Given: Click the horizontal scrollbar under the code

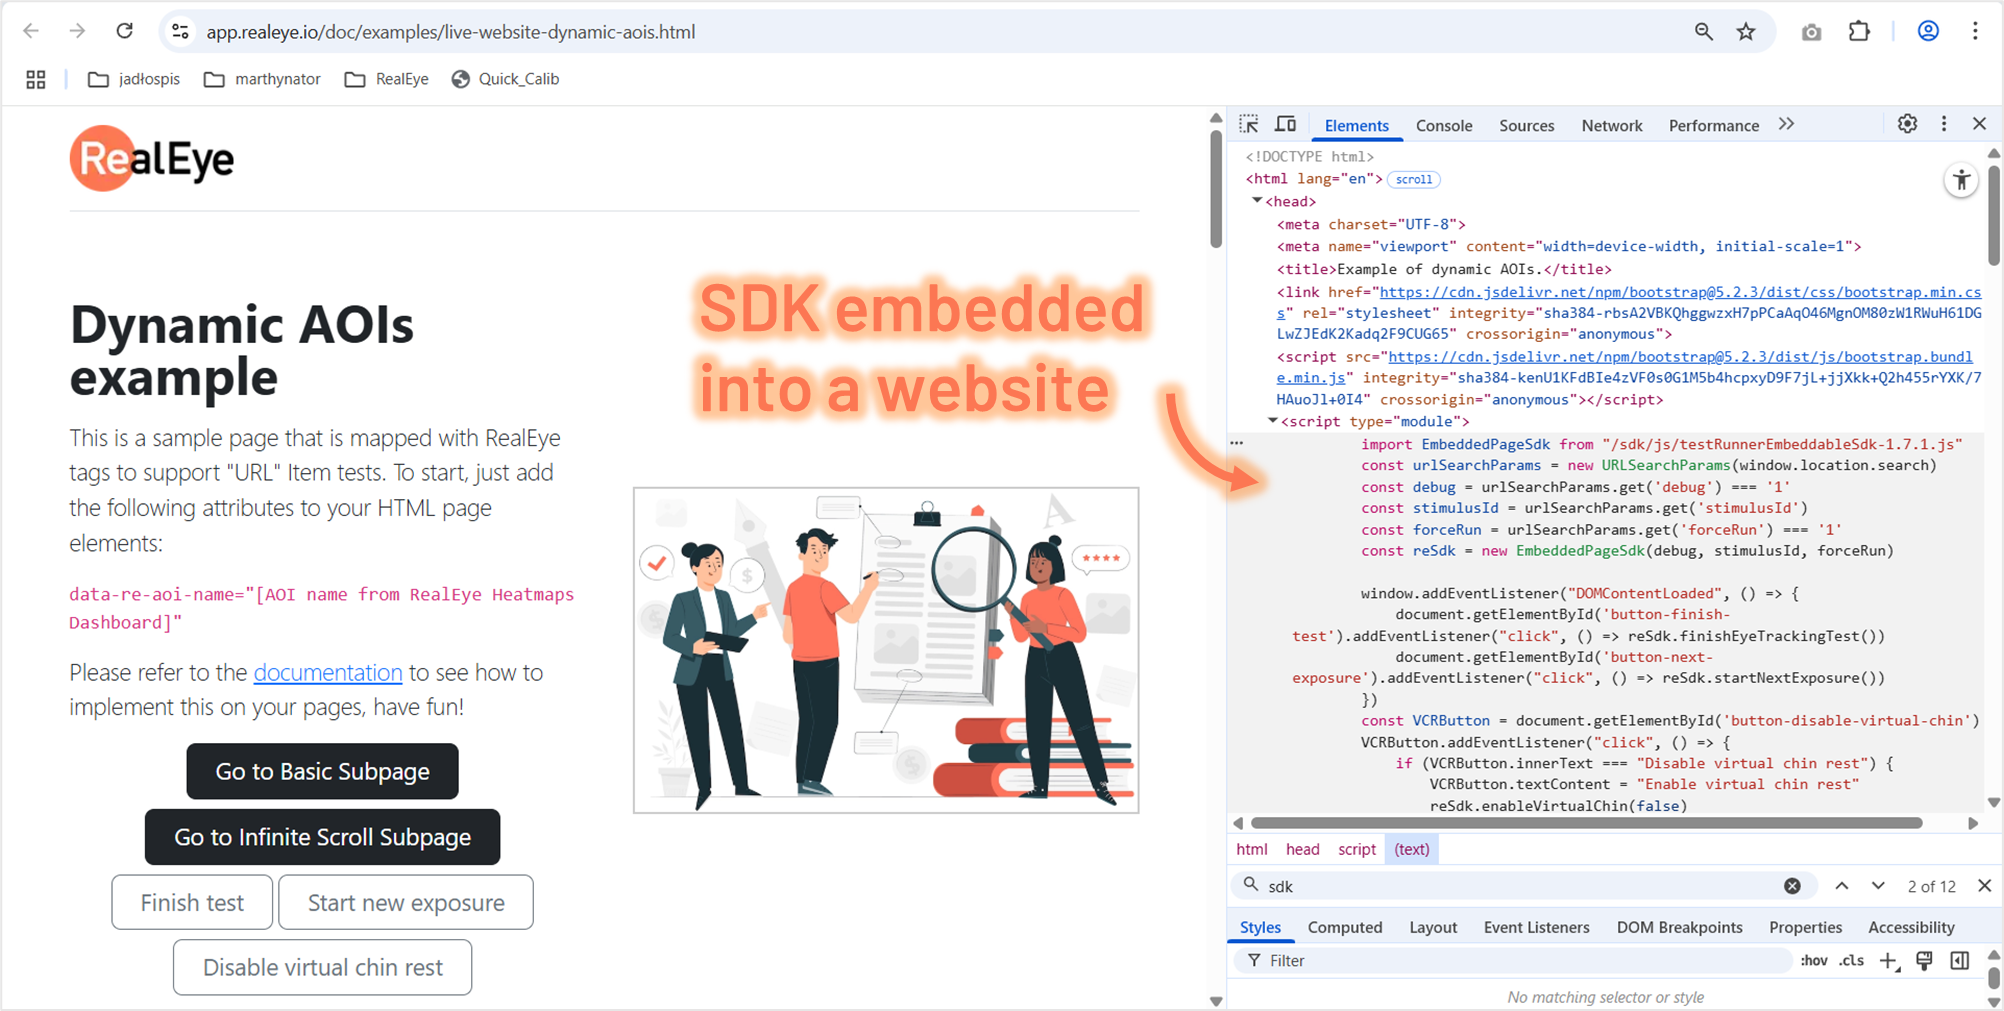Looking at the screenshot, I should click(1586, 823).
